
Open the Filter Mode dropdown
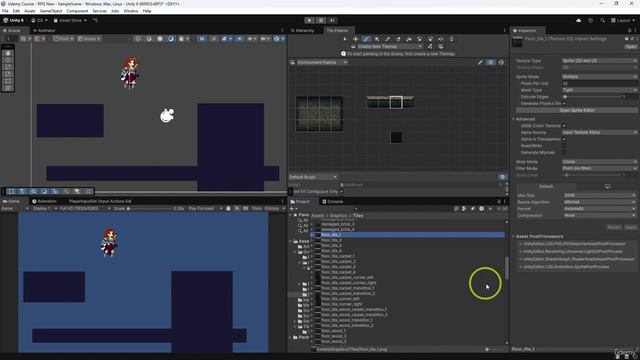tap(599, 168)
